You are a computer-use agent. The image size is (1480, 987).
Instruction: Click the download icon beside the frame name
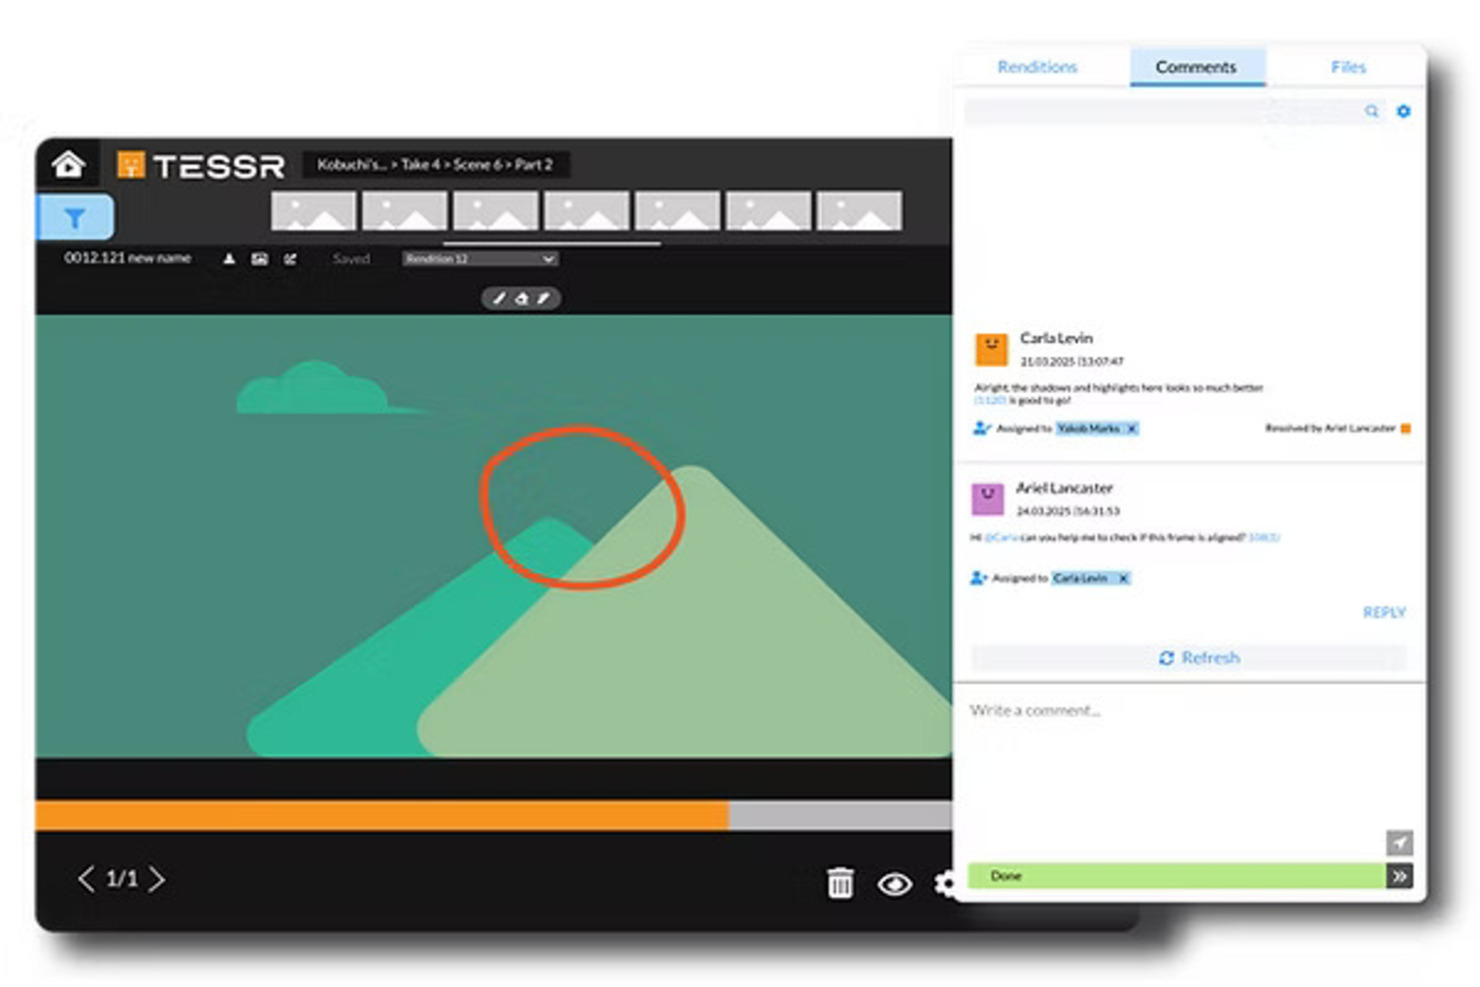[229, 259]
